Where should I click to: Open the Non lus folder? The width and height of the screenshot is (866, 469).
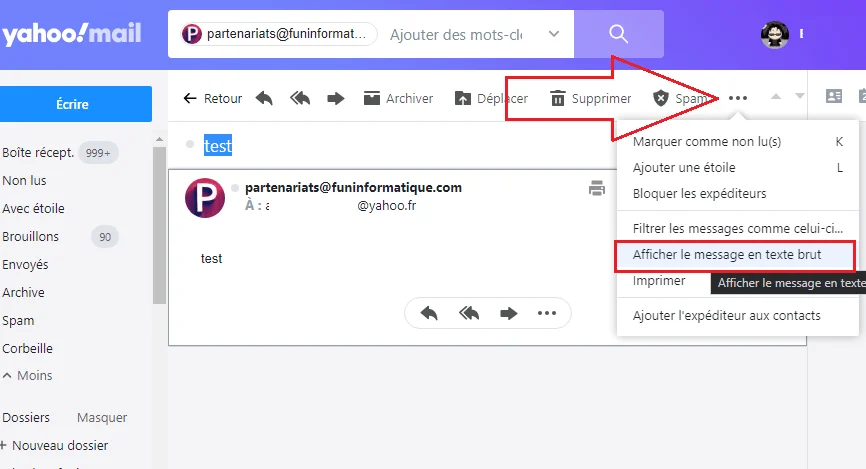(x=24, y=180)
